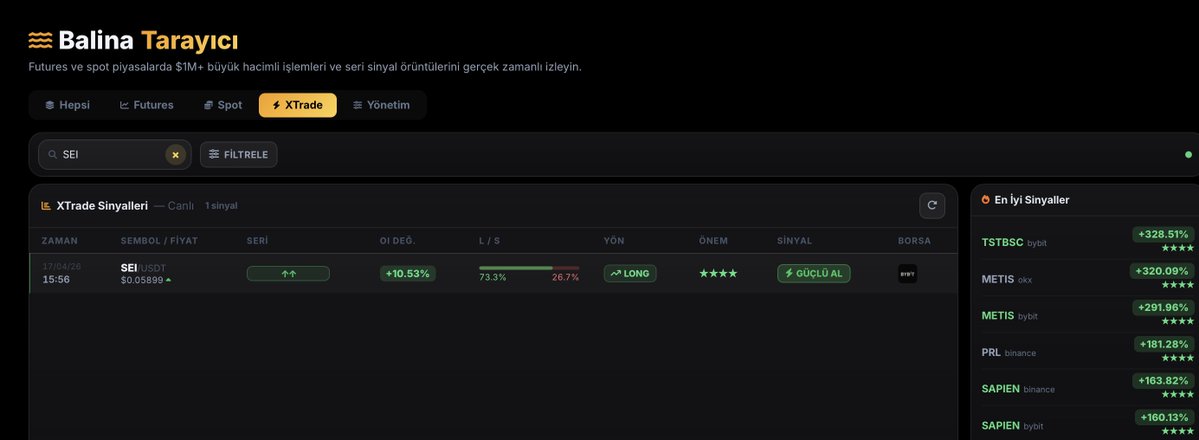Refresh the XTrade signals list
The width and height of the screenshot is (1199, 440).
tap(932, 205)
